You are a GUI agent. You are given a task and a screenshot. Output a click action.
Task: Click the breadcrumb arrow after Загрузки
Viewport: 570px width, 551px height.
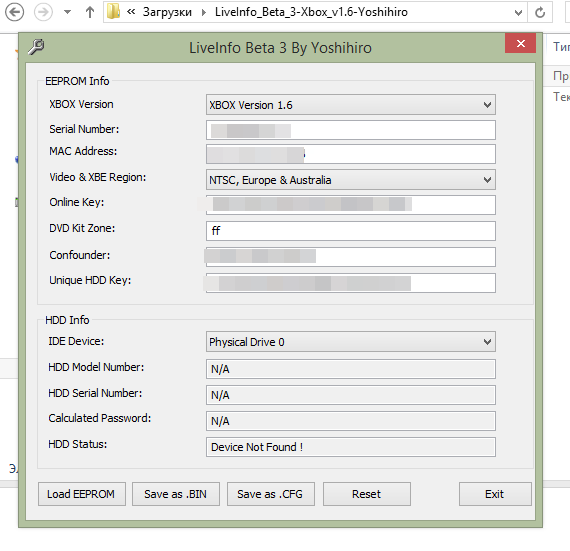pyautogui.click(x=204, y=13)
